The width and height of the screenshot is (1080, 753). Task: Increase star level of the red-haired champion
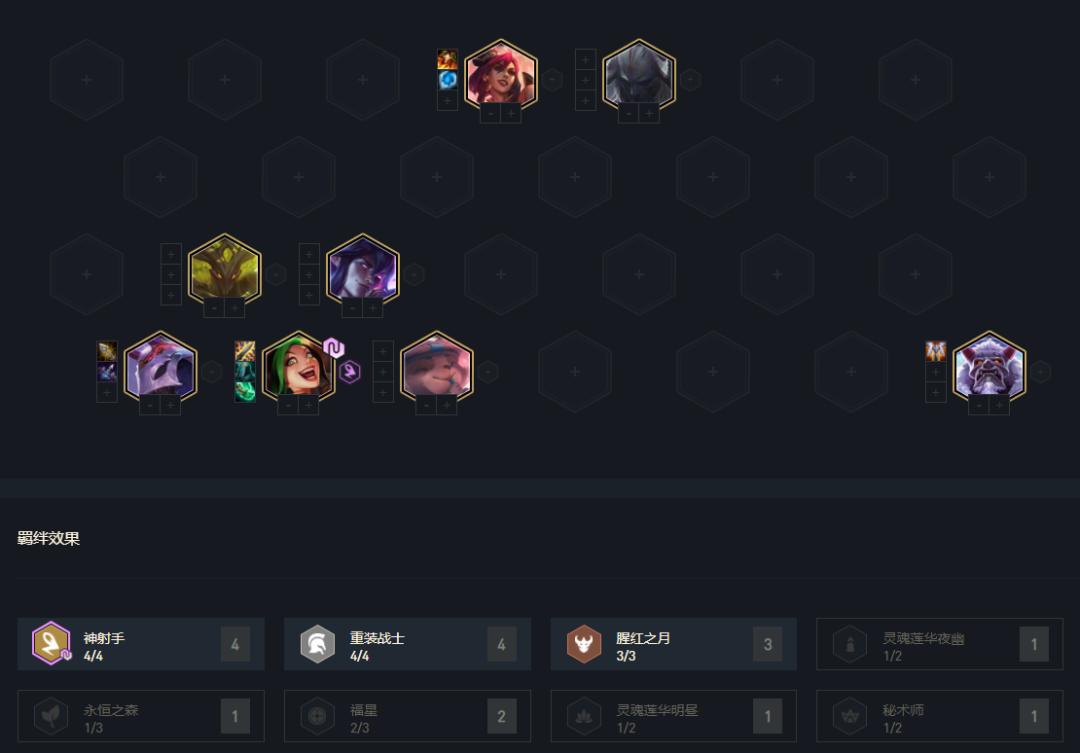(x=511, y=114)
